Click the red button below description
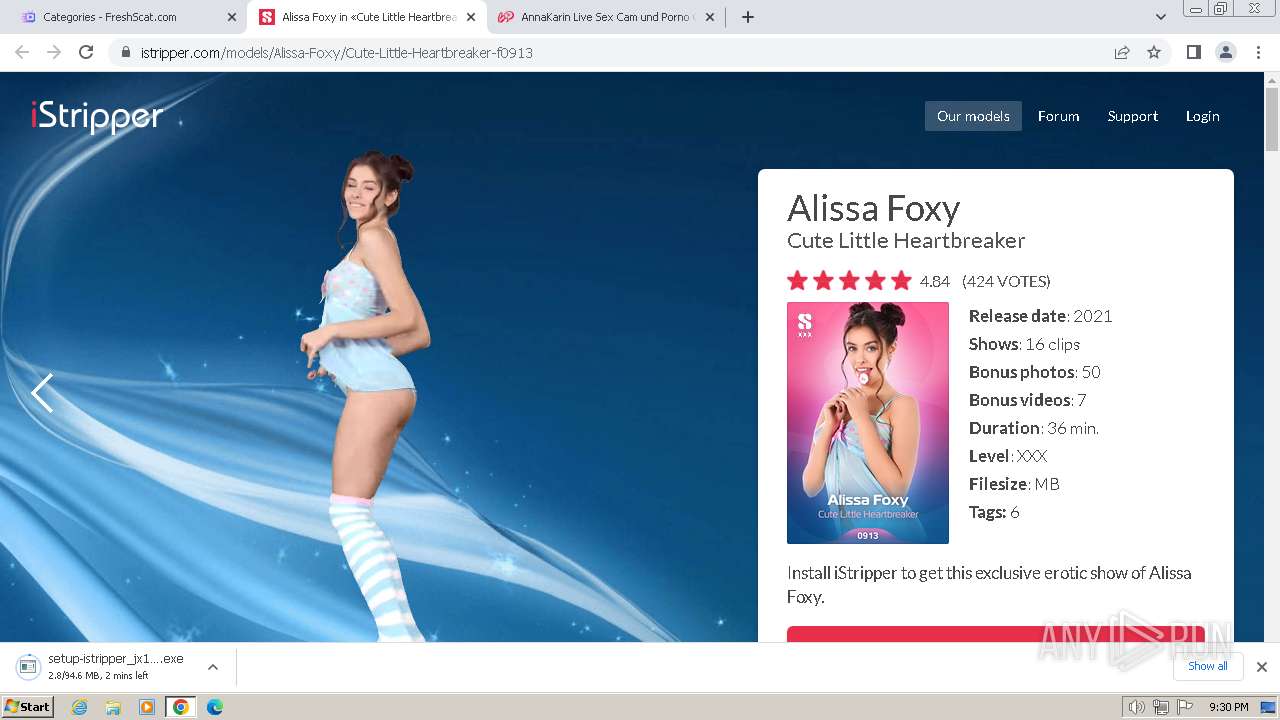 (995, 634)
